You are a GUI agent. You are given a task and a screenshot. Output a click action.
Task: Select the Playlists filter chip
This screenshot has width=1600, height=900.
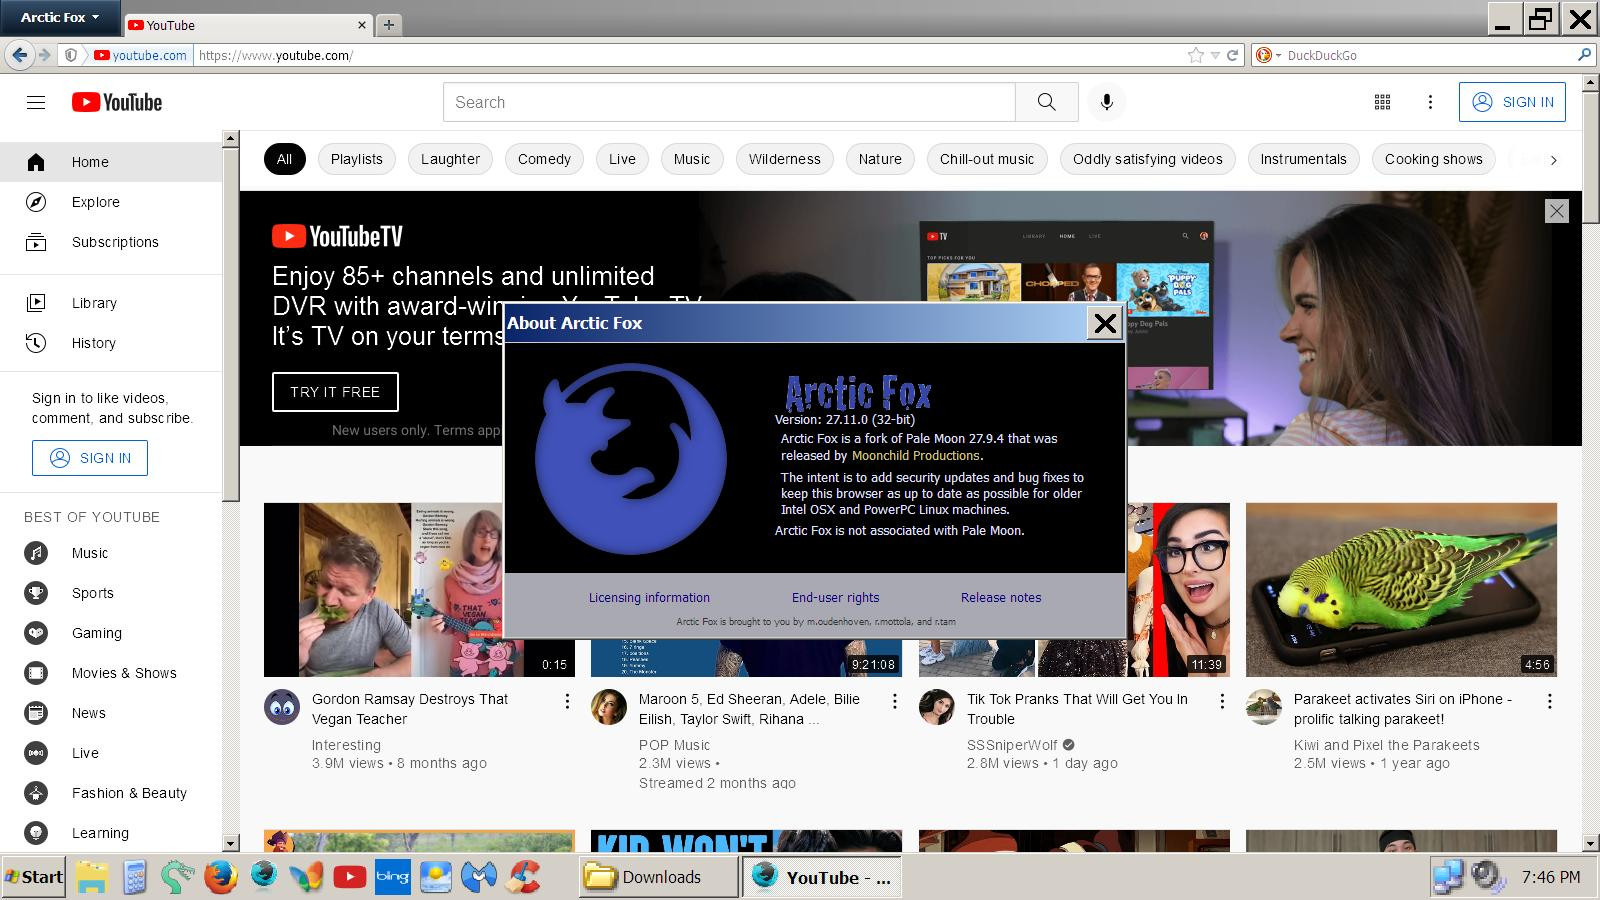coord(357,159)
